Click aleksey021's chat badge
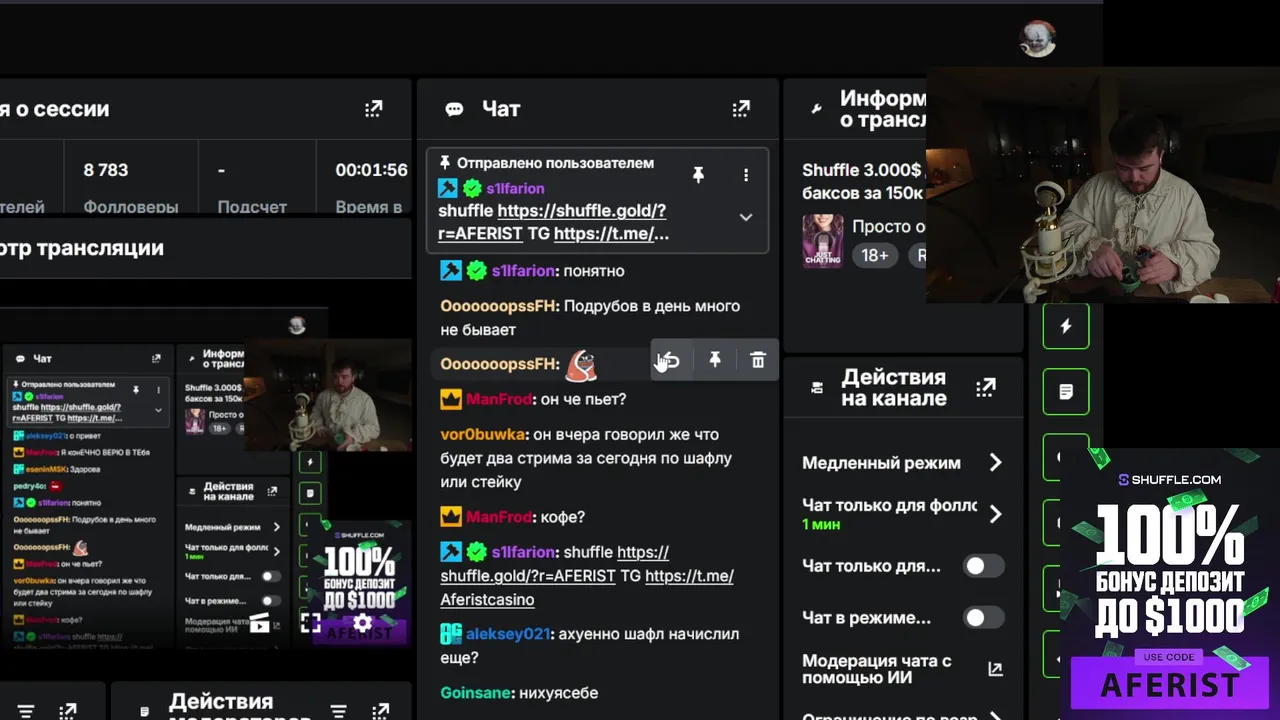Viewport: 1280px width, 720px height. pyautogui.click(x=451, y=634)
